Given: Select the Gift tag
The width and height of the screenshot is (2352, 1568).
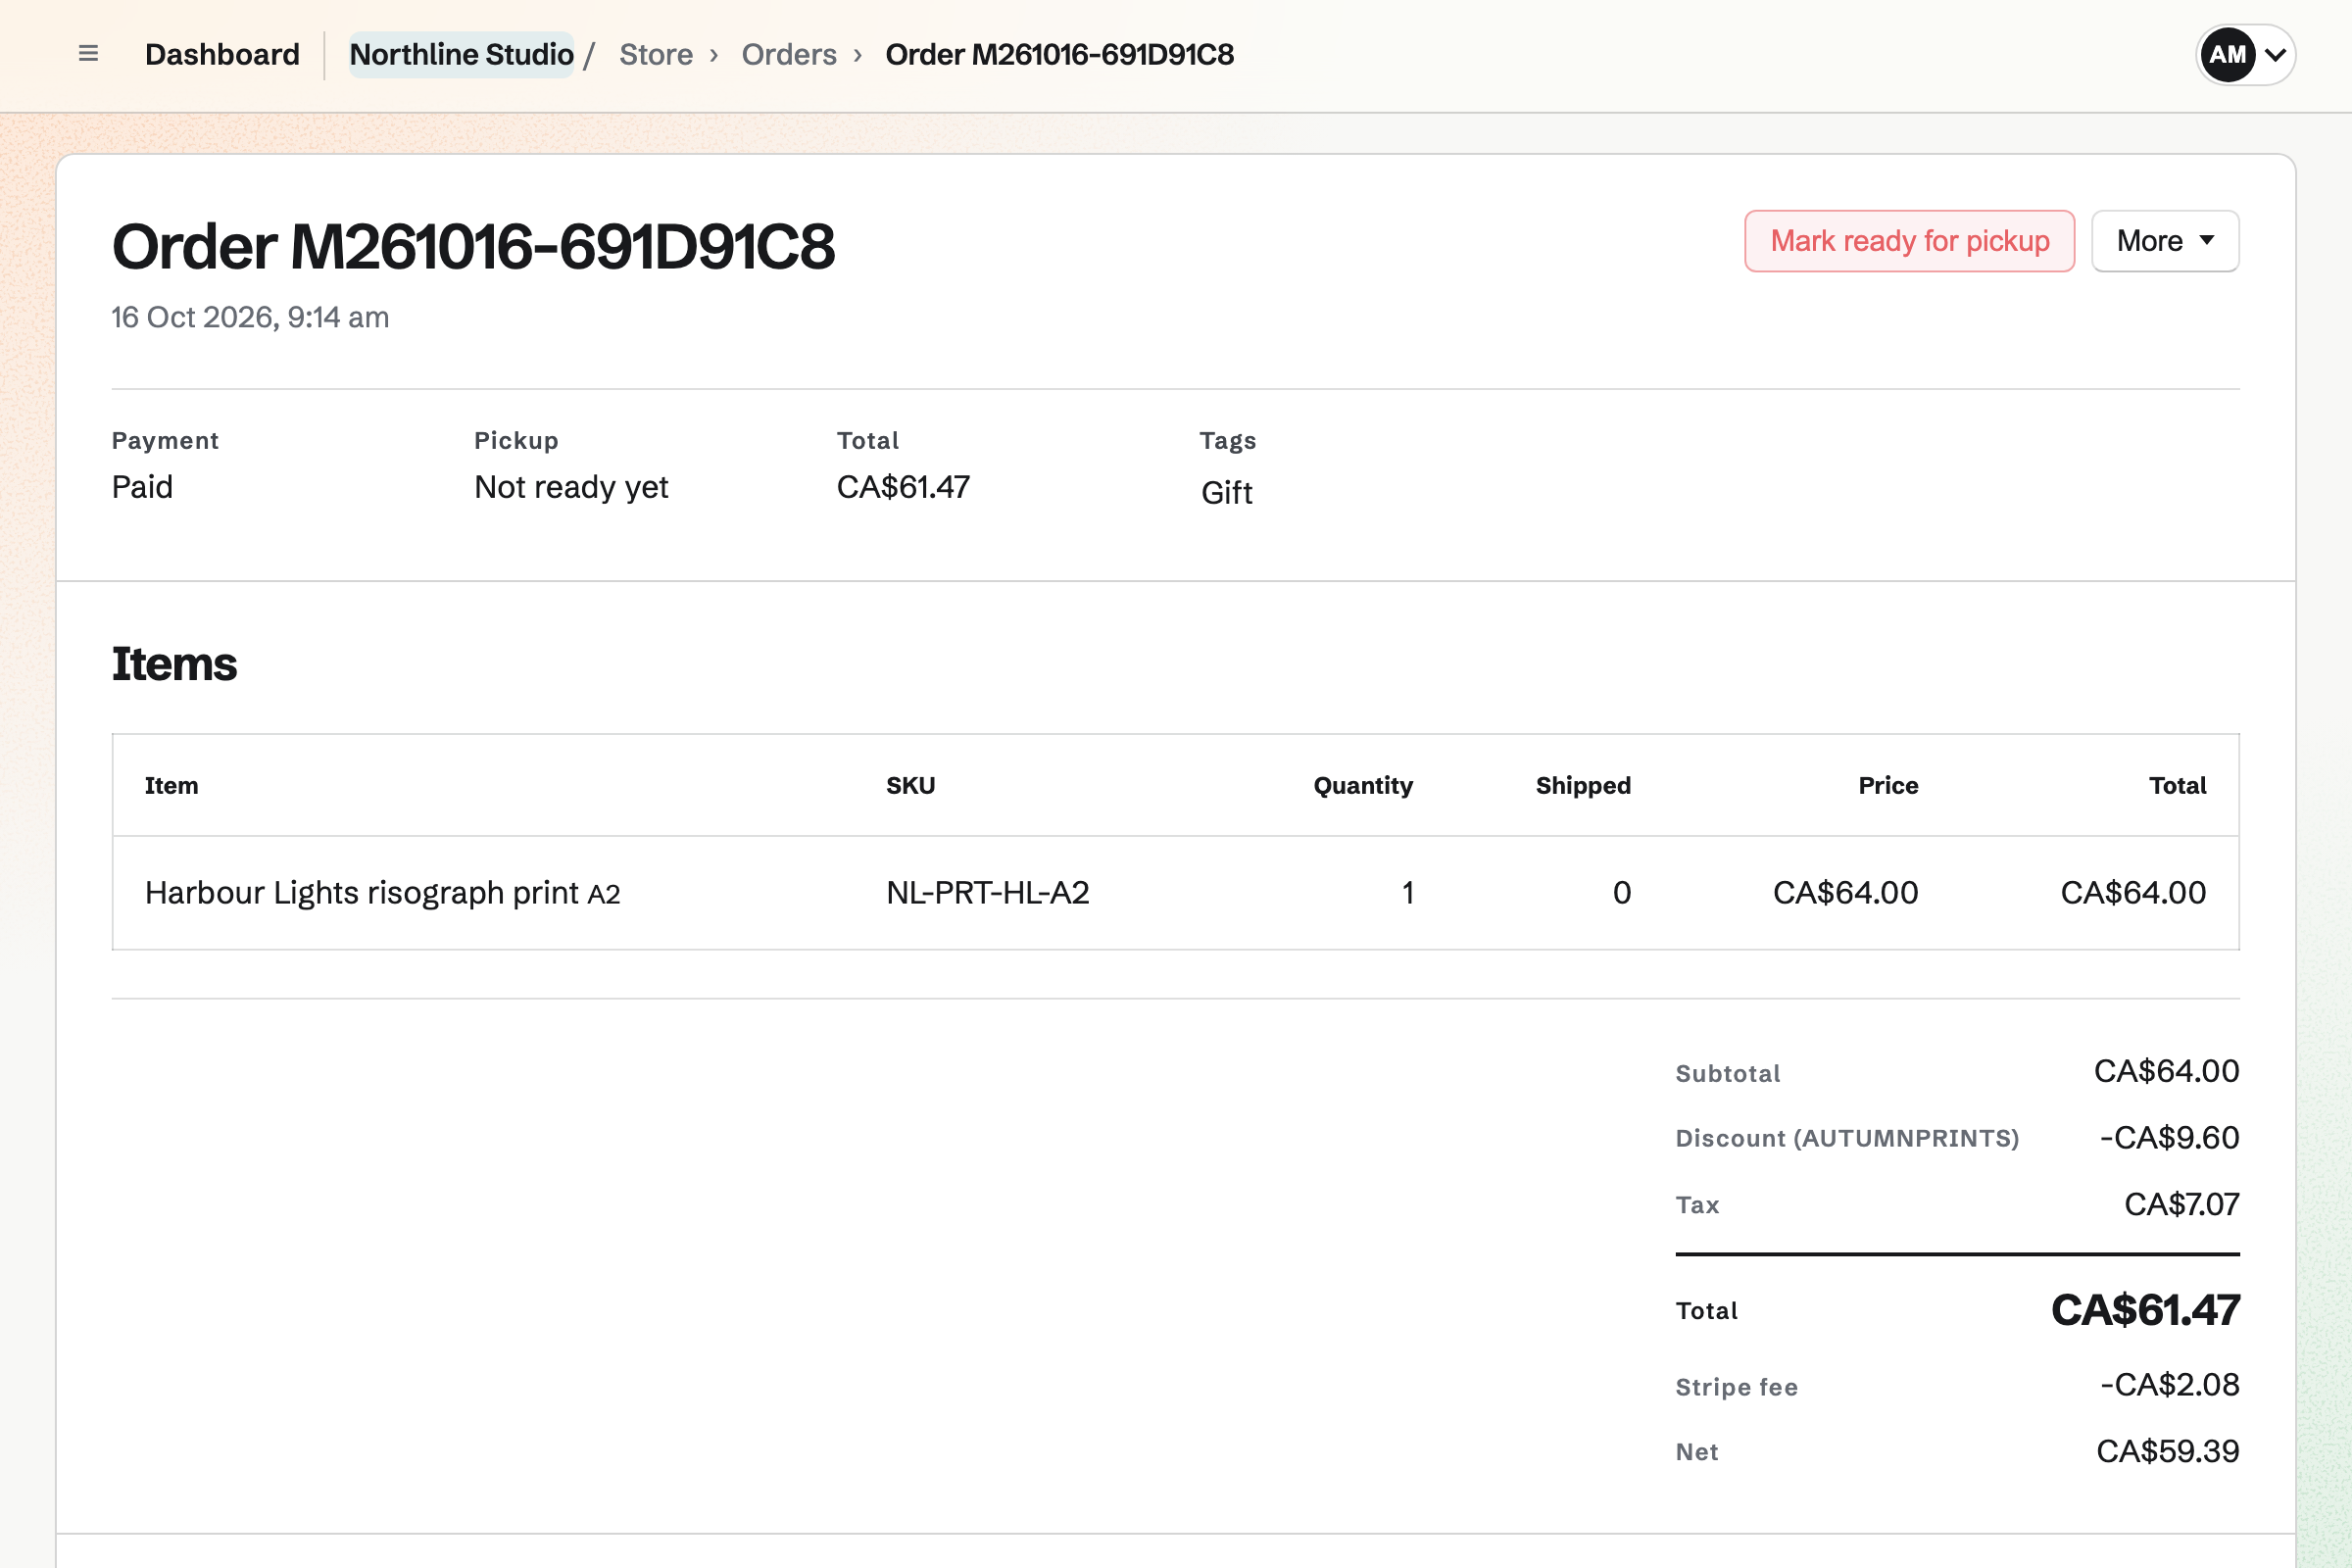Looking at the screenshot, I should (x=1227, y=493).
